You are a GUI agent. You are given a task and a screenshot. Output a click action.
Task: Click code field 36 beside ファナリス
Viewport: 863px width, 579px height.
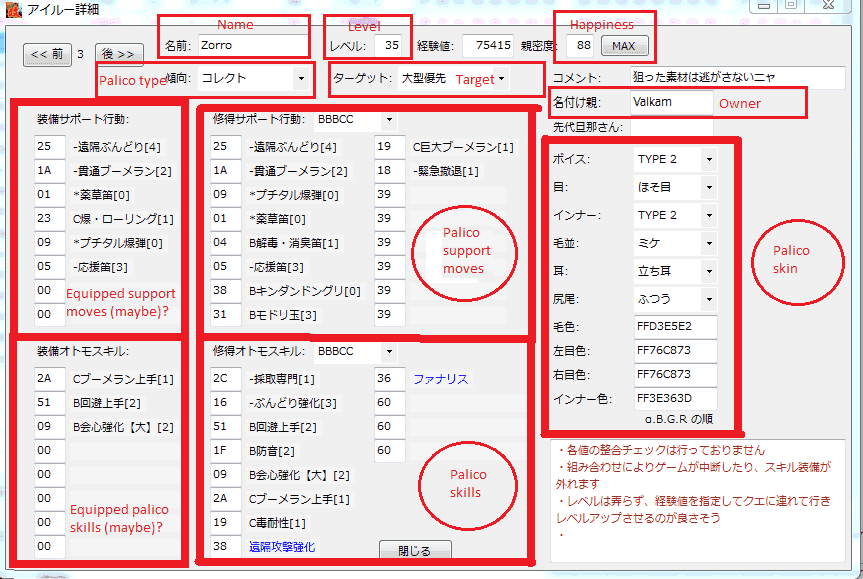click(x=390, y=379)
